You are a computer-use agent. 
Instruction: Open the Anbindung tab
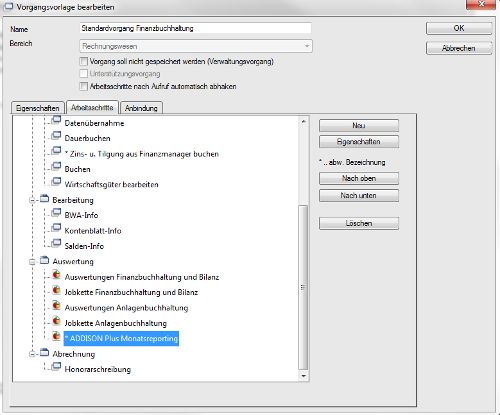141,108
